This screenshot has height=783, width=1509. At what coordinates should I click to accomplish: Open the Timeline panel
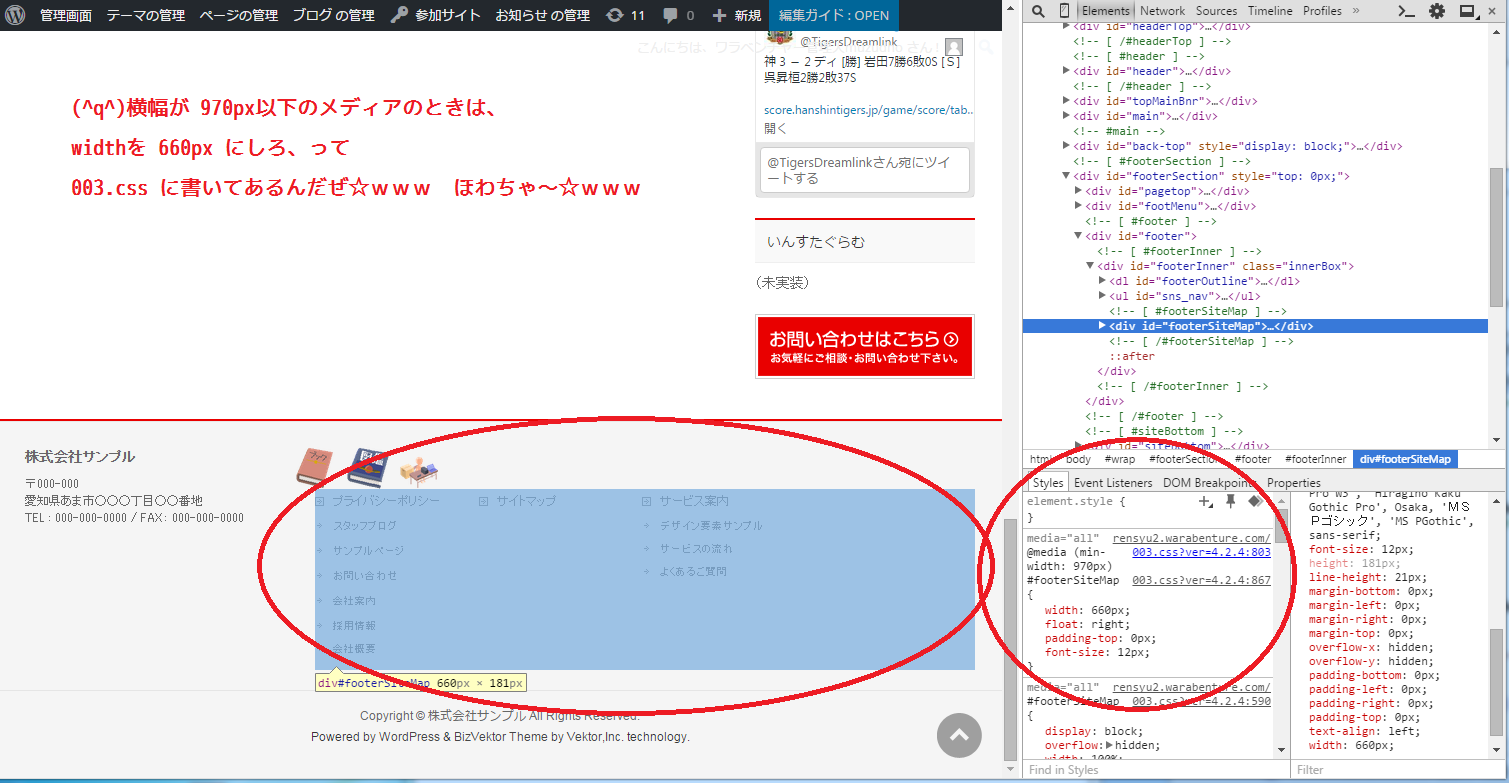[x=1270, y=11]
